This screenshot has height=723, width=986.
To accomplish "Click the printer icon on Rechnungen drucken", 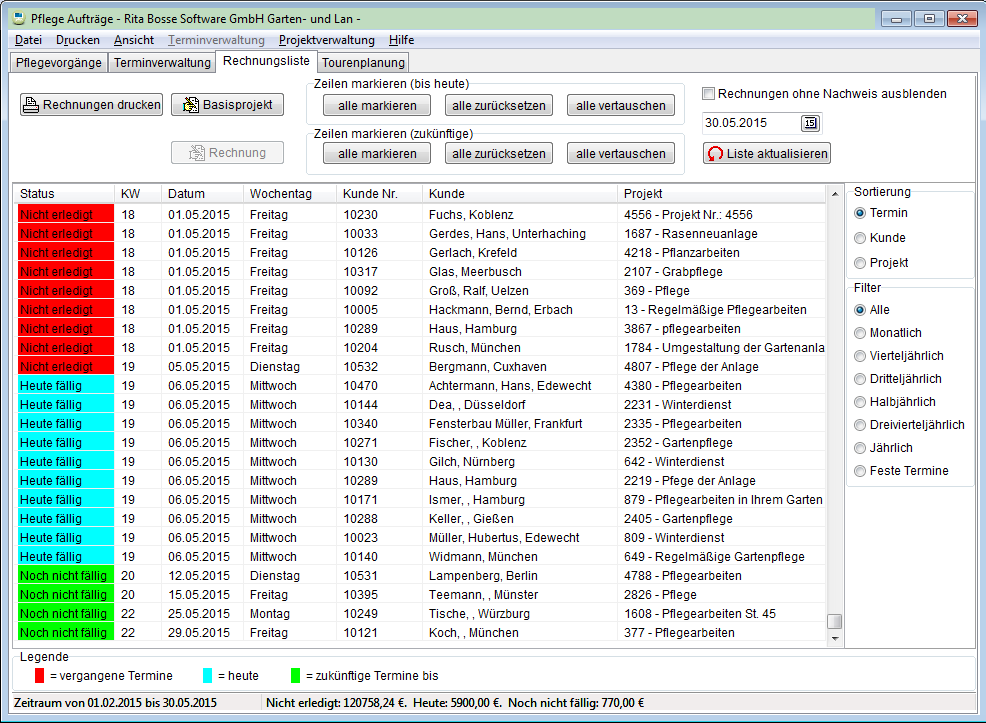I will click(x=32, y=105).
